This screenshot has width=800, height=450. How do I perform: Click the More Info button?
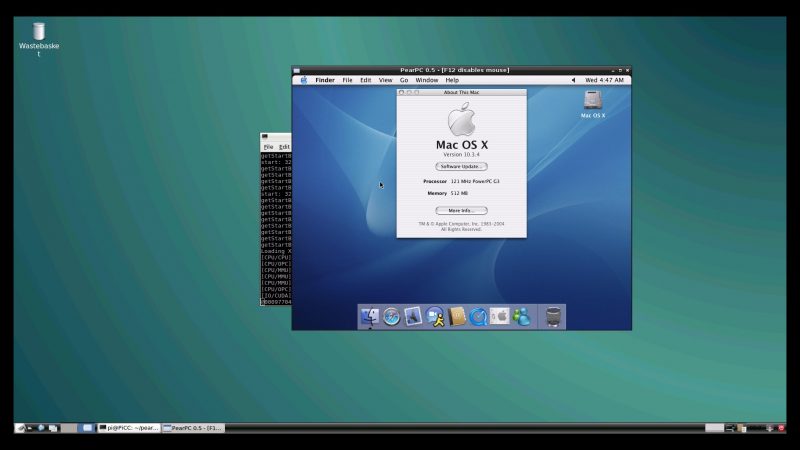tap(461, 210)
